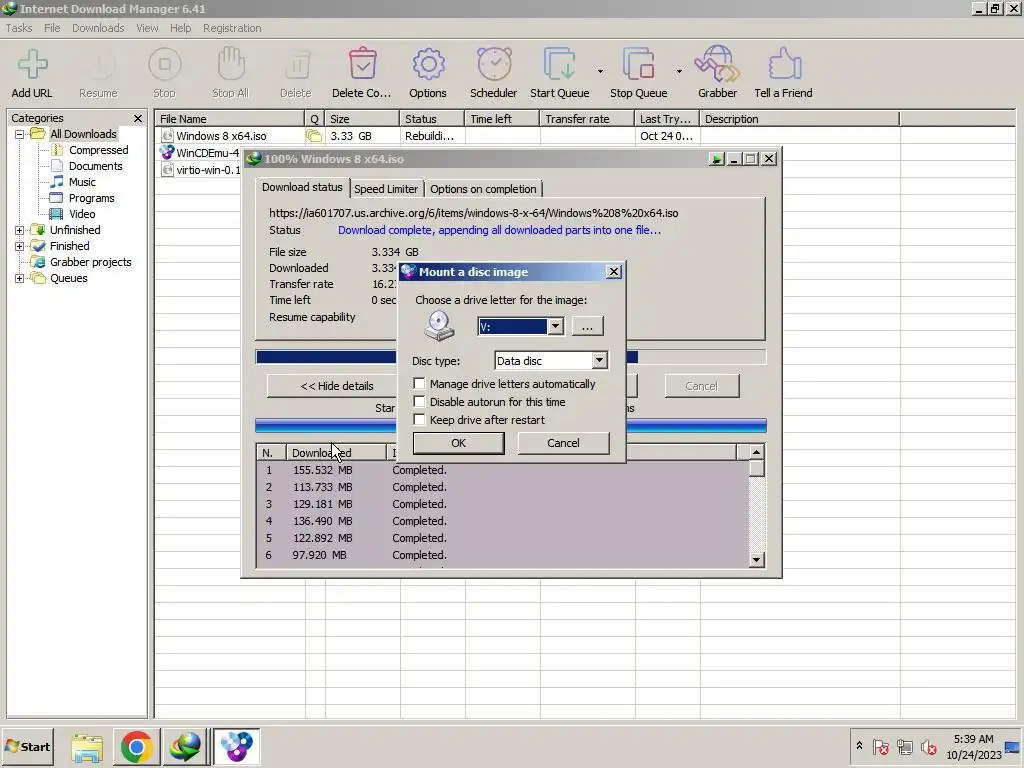The width and height of the screenshot is (1024, 768).
Task: Open the Tasks menu
Action: pyautogui.click(x=19, y=28)
